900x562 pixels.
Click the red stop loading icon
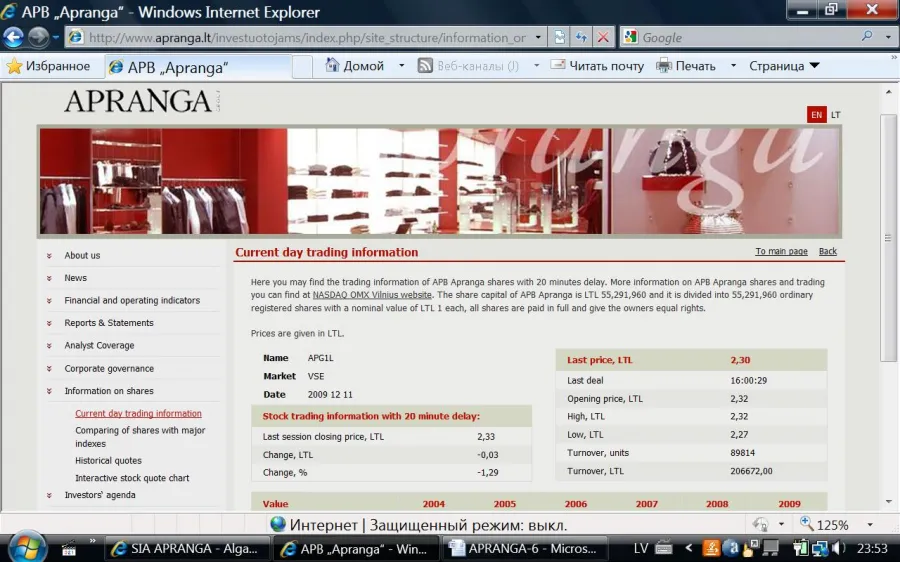pyautogui.click(x=603, y=37)
